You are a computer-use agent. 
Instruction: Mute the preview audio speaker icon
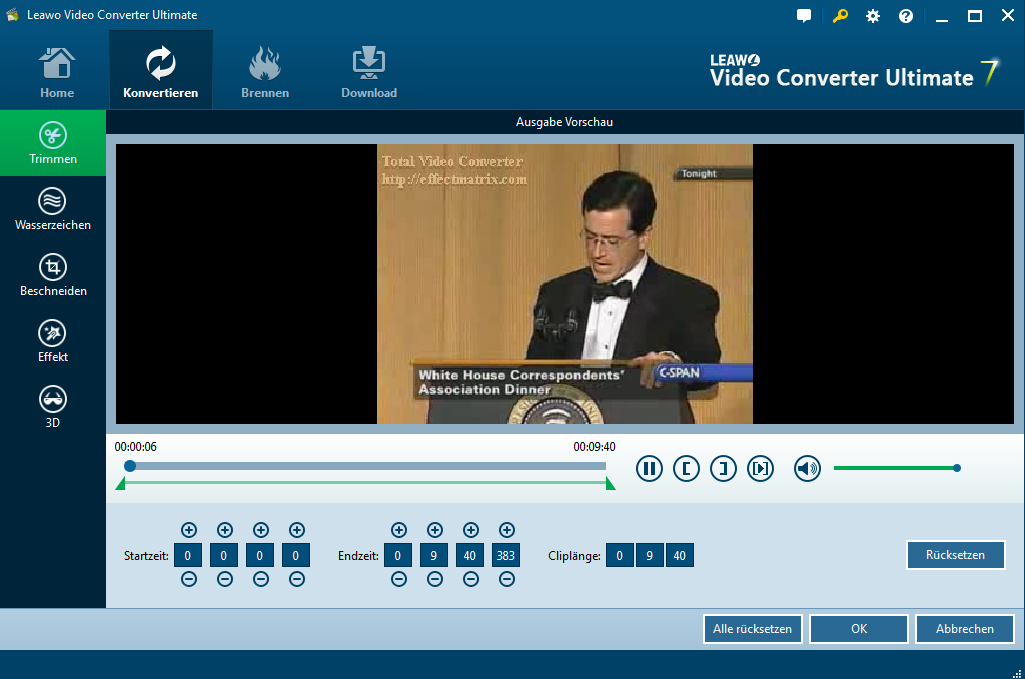pos(807,468)
